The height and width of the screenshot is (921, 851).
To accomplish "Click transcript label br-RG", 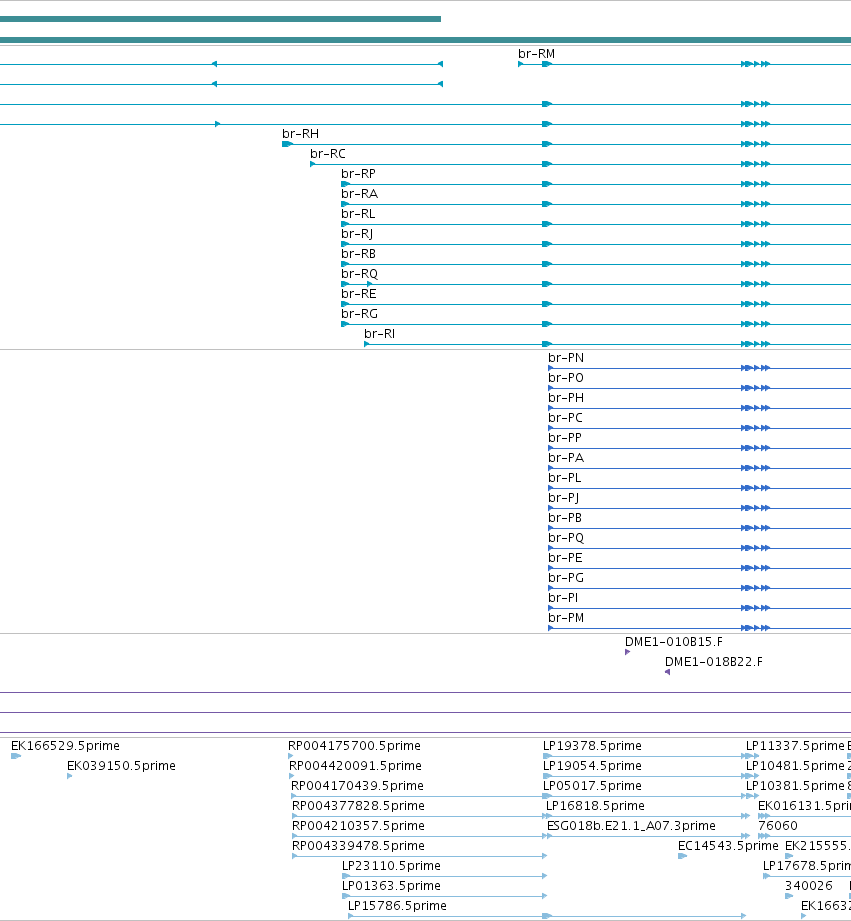I will point(359,314).
